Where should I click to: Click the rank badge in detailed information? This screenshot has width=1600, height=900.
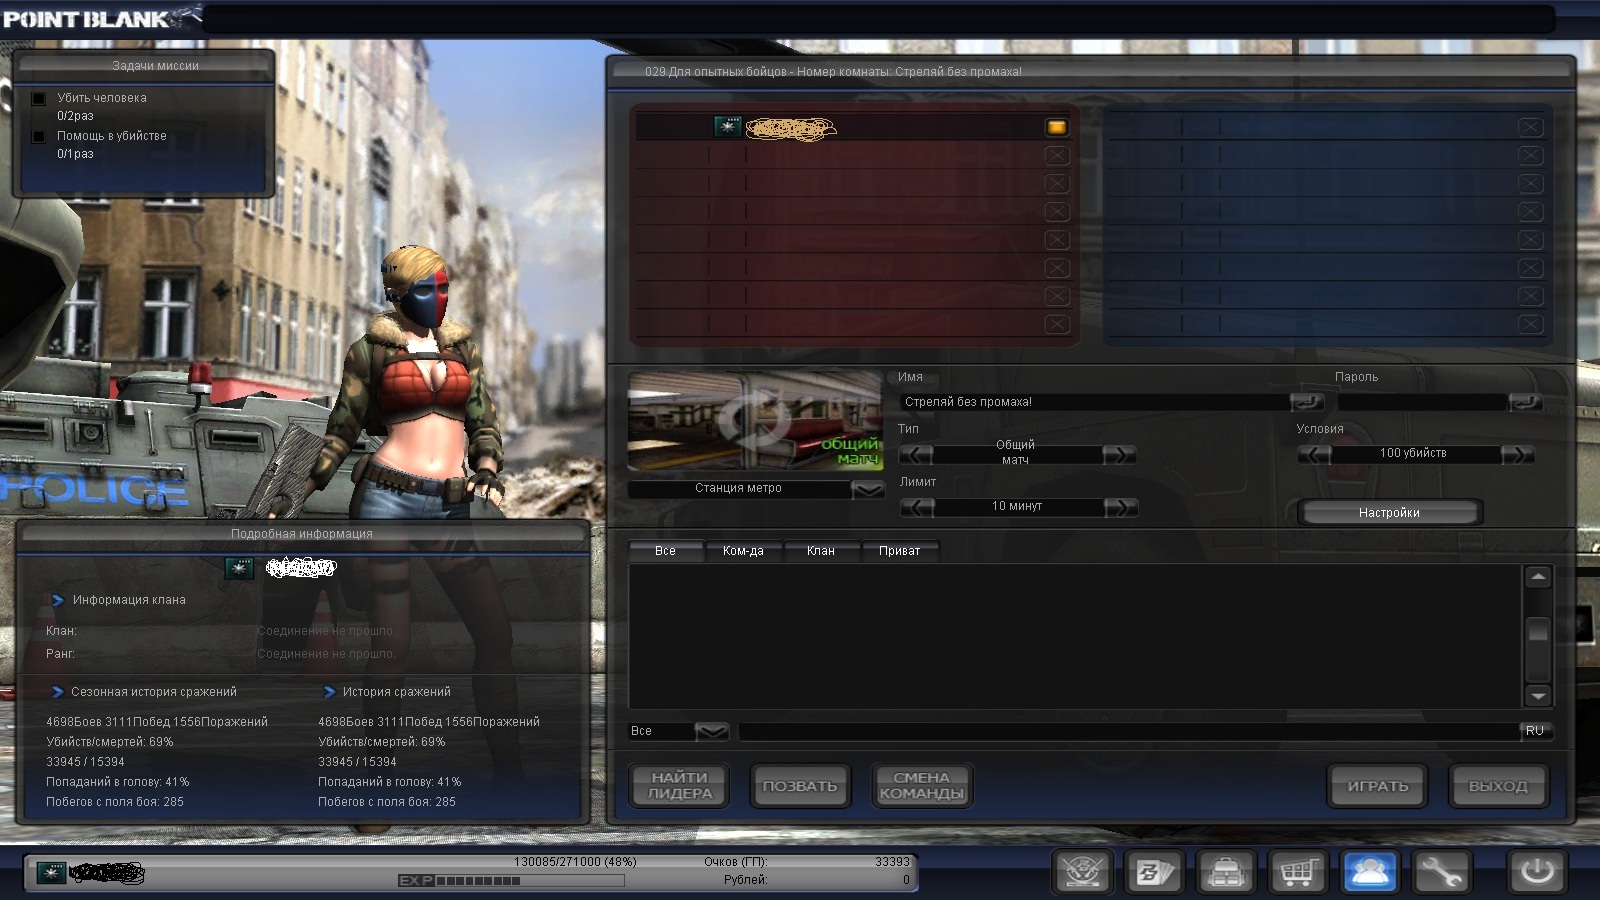coord(239,568)
